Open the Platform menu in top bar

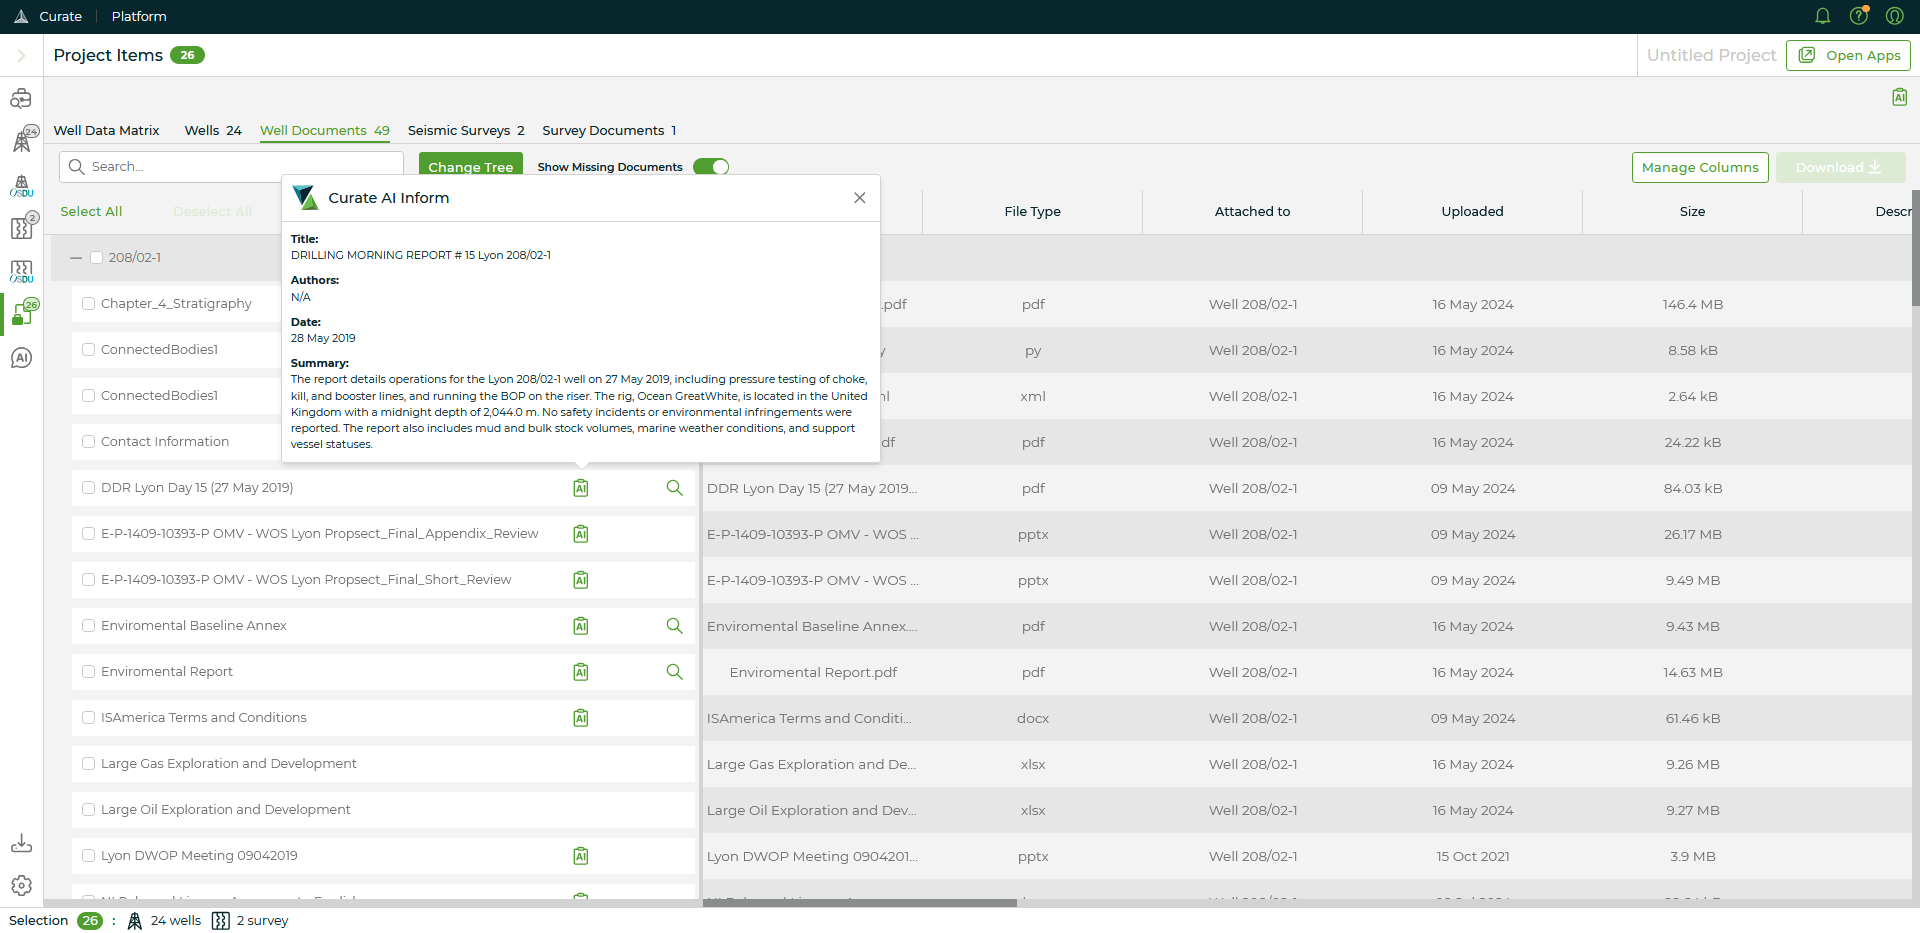139,16
